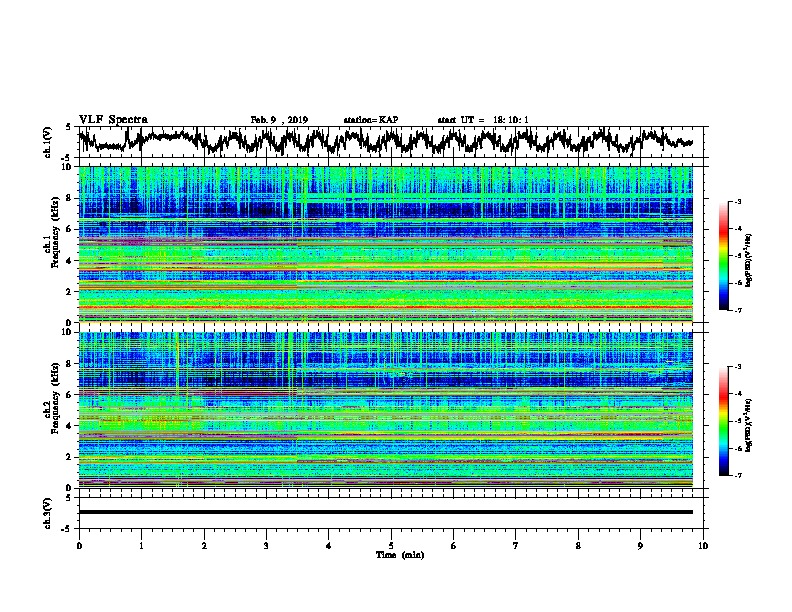This screenshot has height=612, width=792.
Task: Click time axis tick label '3'
Action: tap(266, 546)
